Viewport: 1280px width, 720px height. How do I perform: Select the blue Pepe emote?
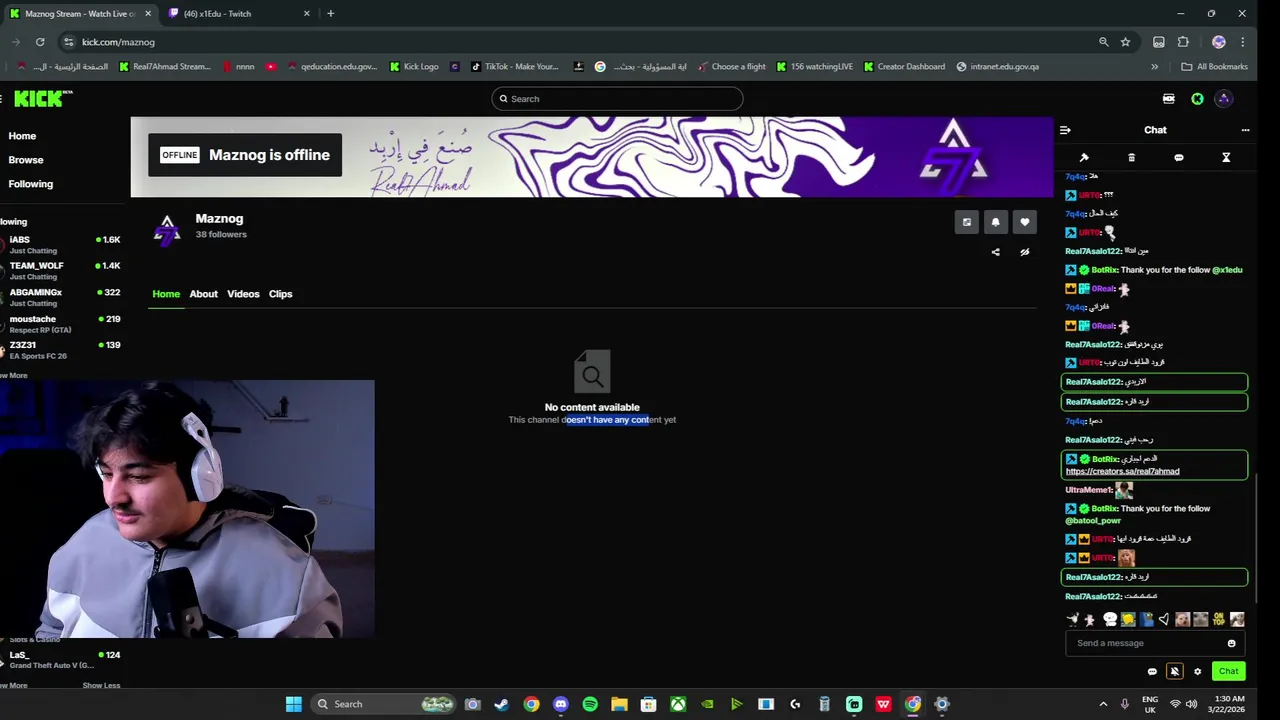pyautogui.click(x=1146, y=620)
